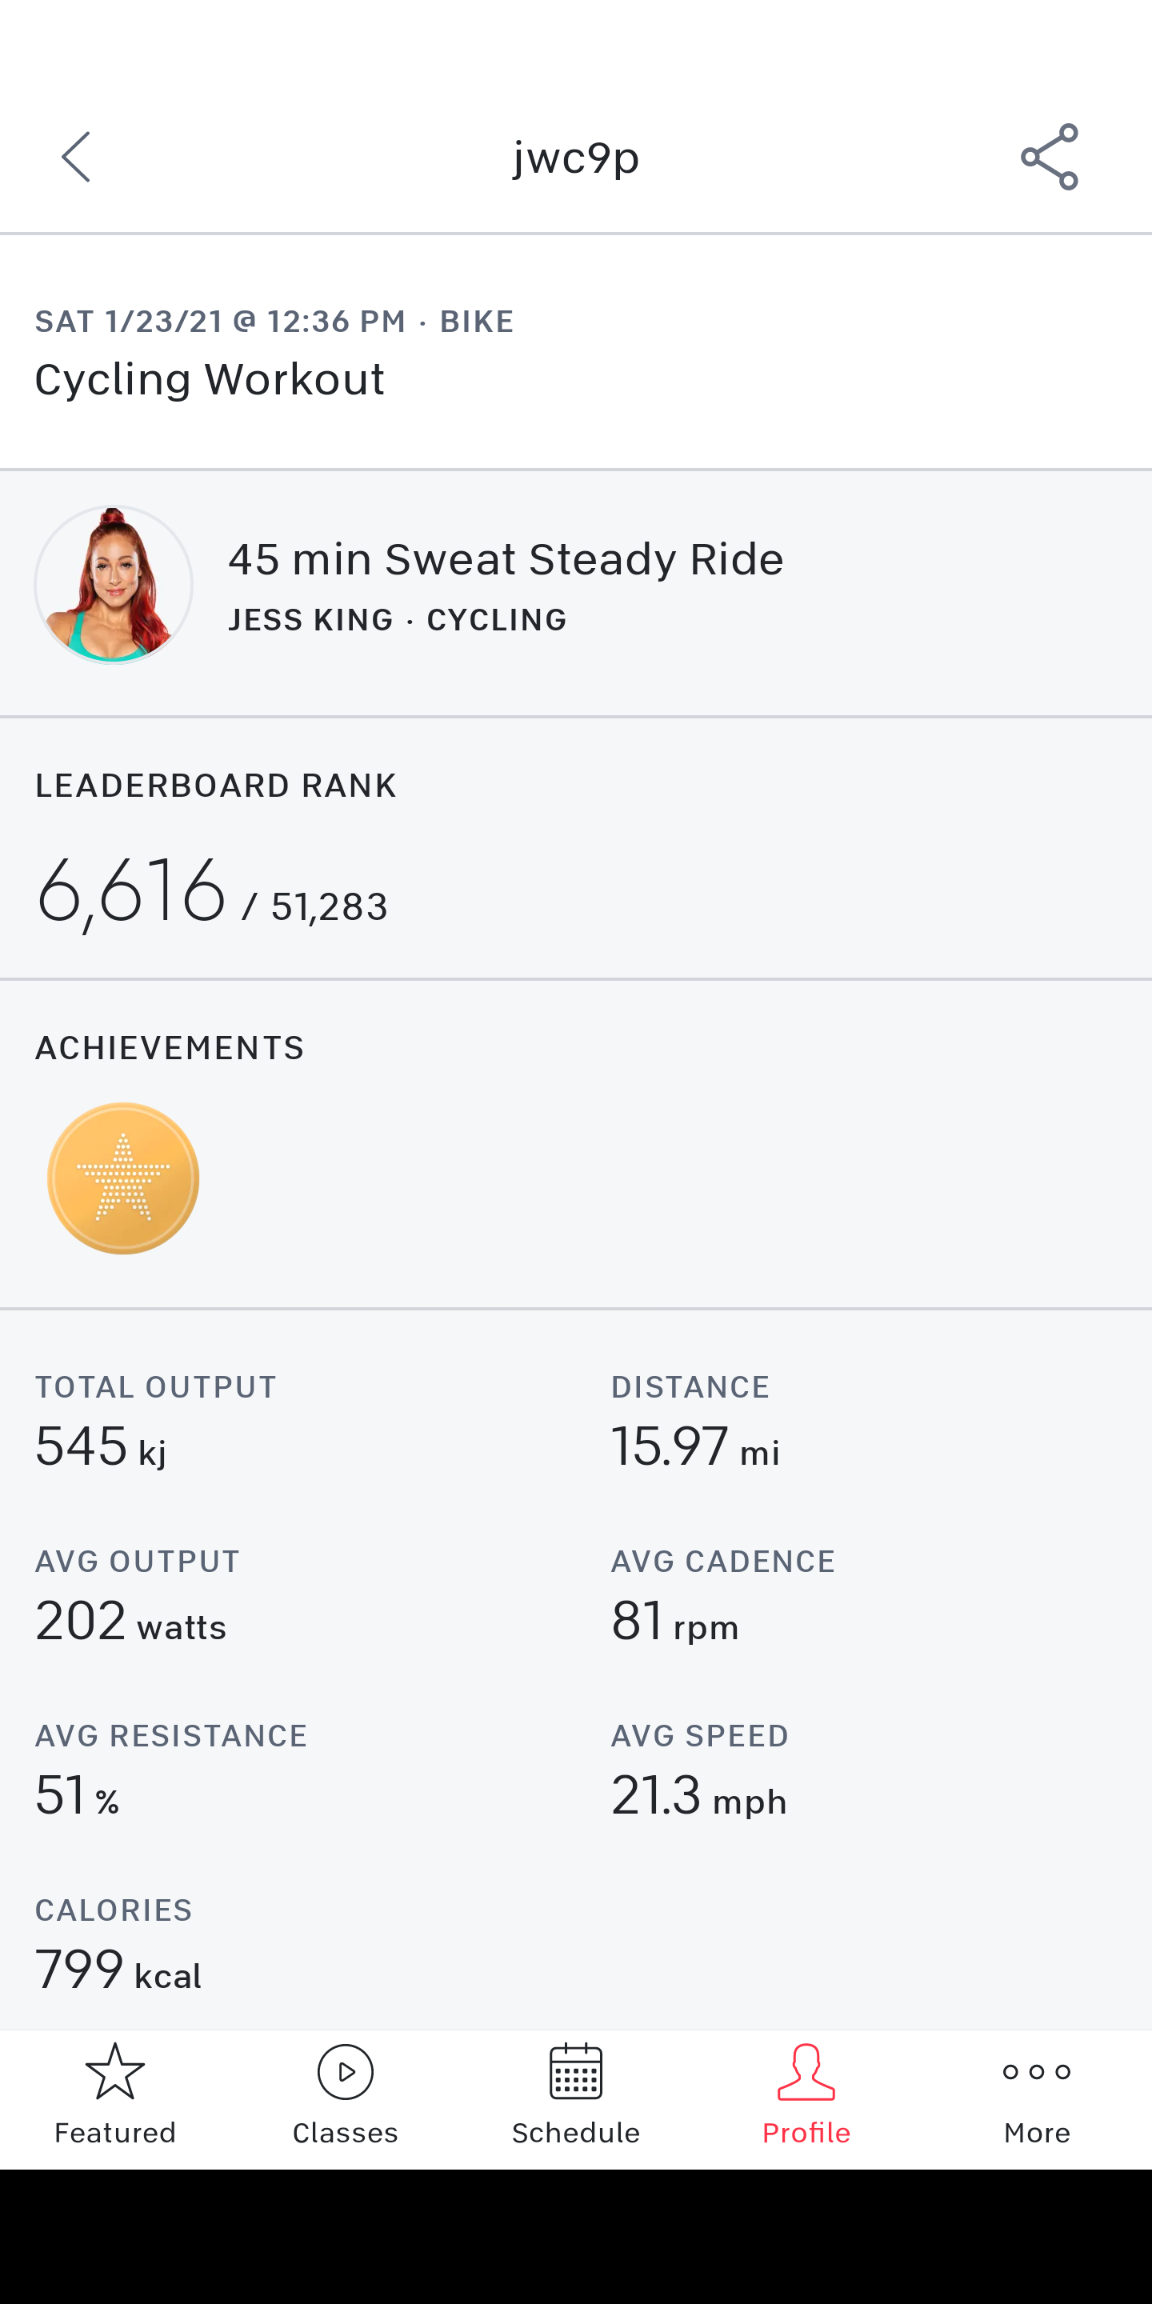
Task: Tap the Featured tab label
Action: coord(115,2133)
